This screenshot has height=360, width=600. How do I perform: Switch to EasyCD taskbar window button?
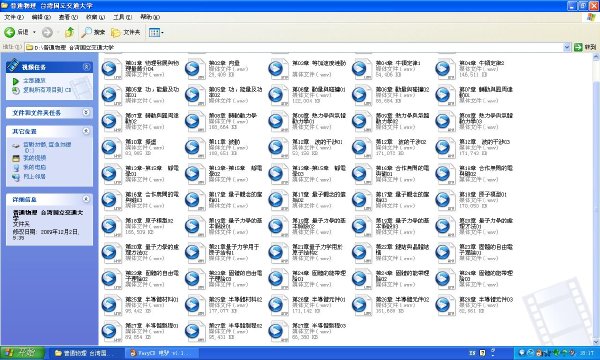162,353
